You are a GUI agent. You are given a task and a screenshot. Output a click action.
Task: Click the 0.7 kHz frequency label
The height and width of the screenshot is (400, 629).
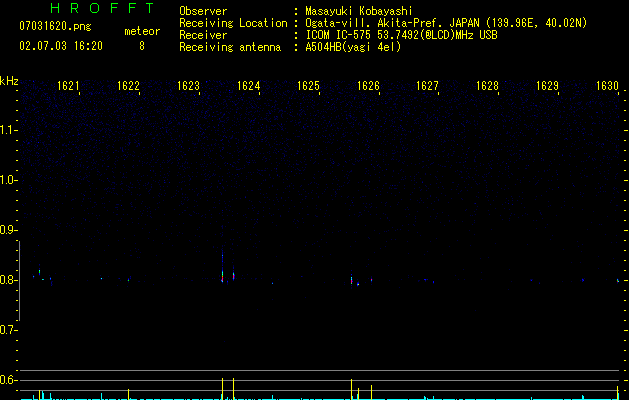tap(8, 330)
